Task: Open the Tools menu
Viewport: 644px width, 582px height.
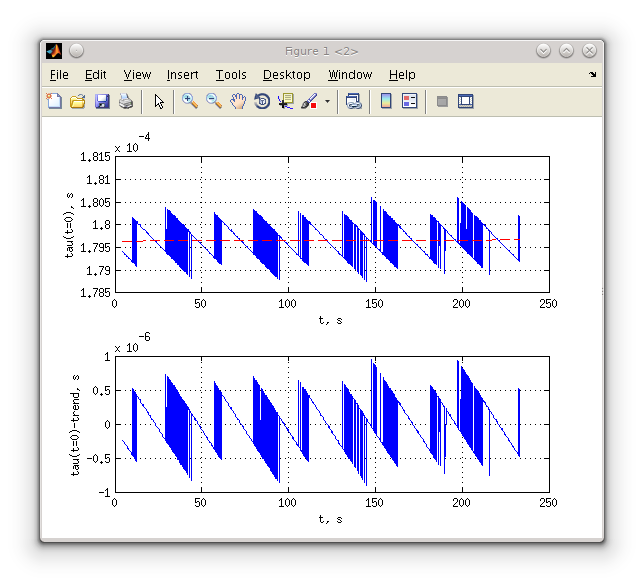Action: pos(231,75)
